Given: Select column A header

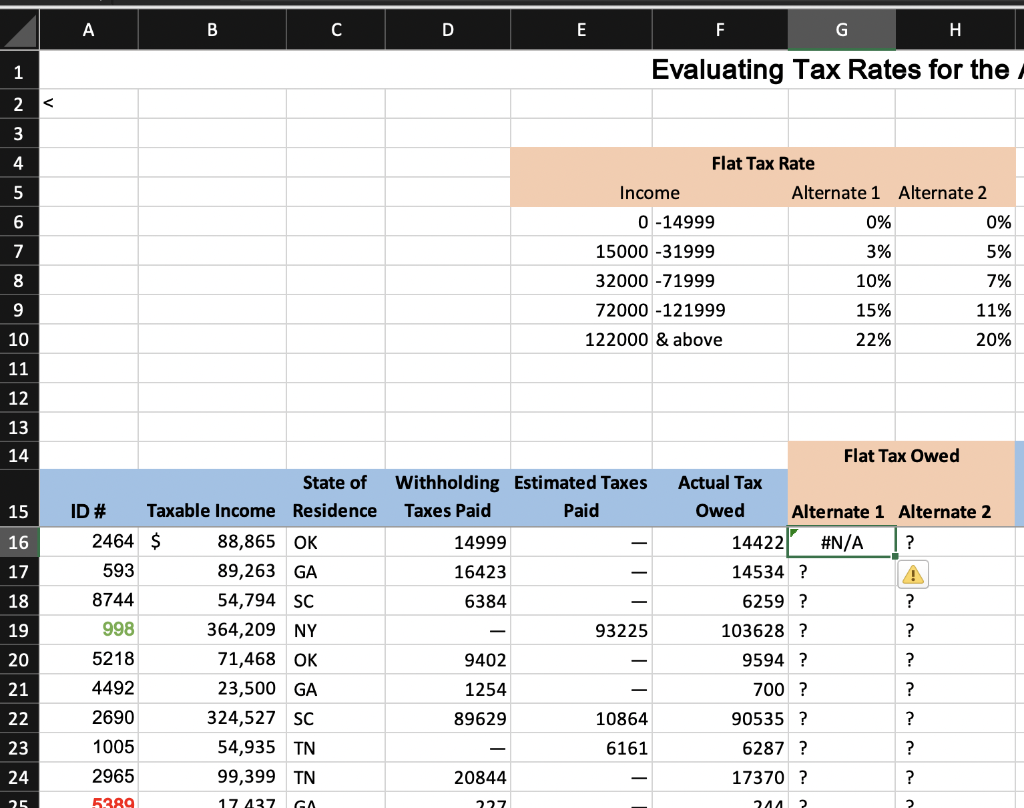Looking at the screenshot, I should pyautogui.click(x=89, y=30).
